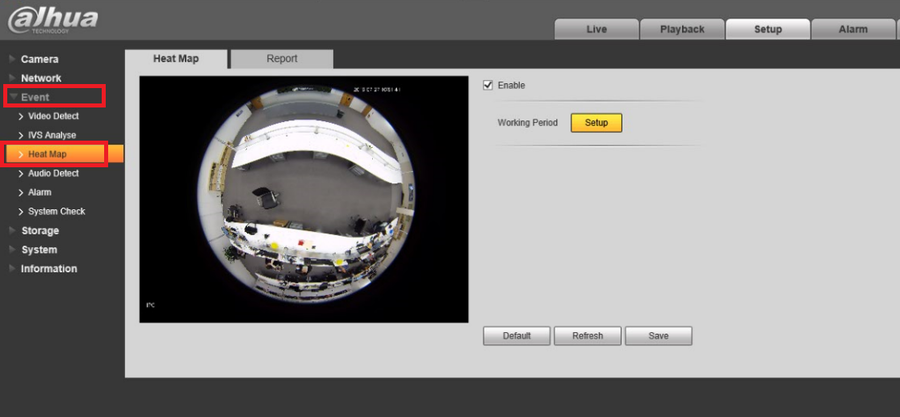900x417 pixels.
Task: Open the Playback tab
Action: click(682, 29)
